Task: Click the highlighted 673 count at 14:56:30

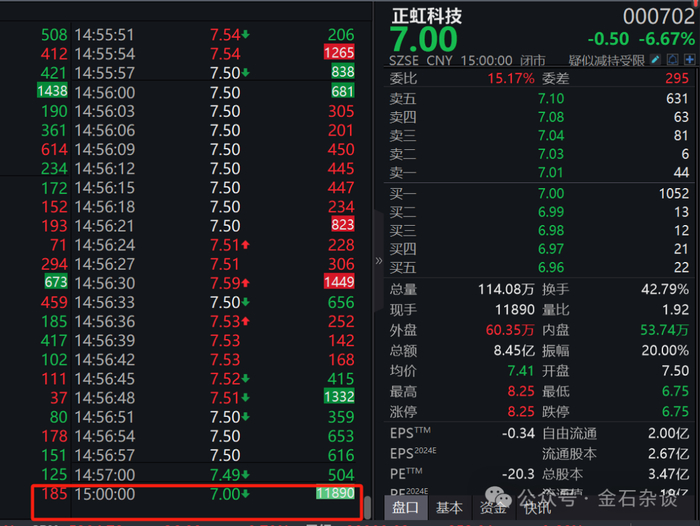Action: [x=55, y=282]
